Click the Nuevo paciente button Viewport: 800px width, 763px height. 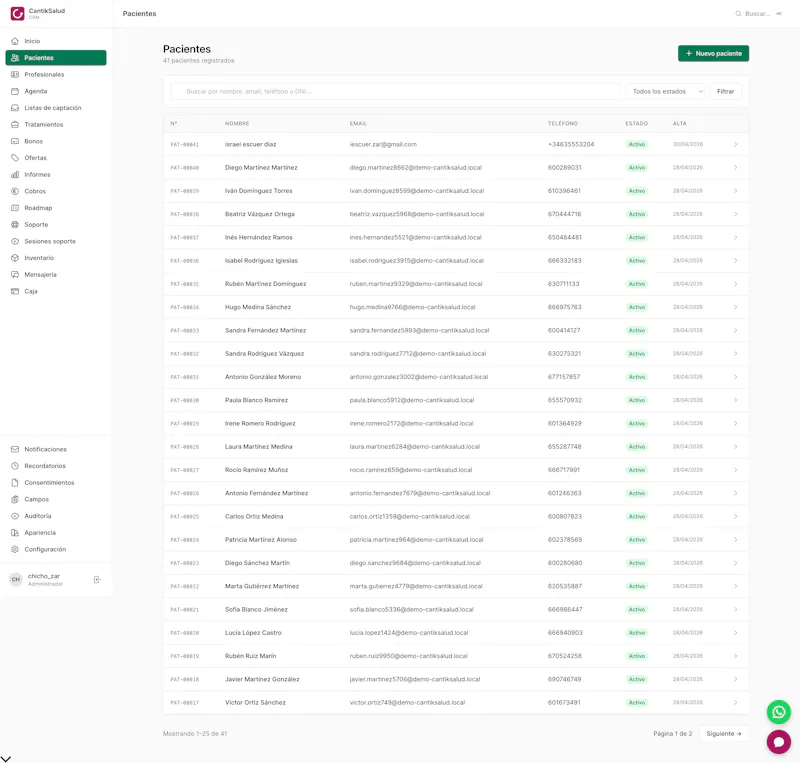[713, 53]
